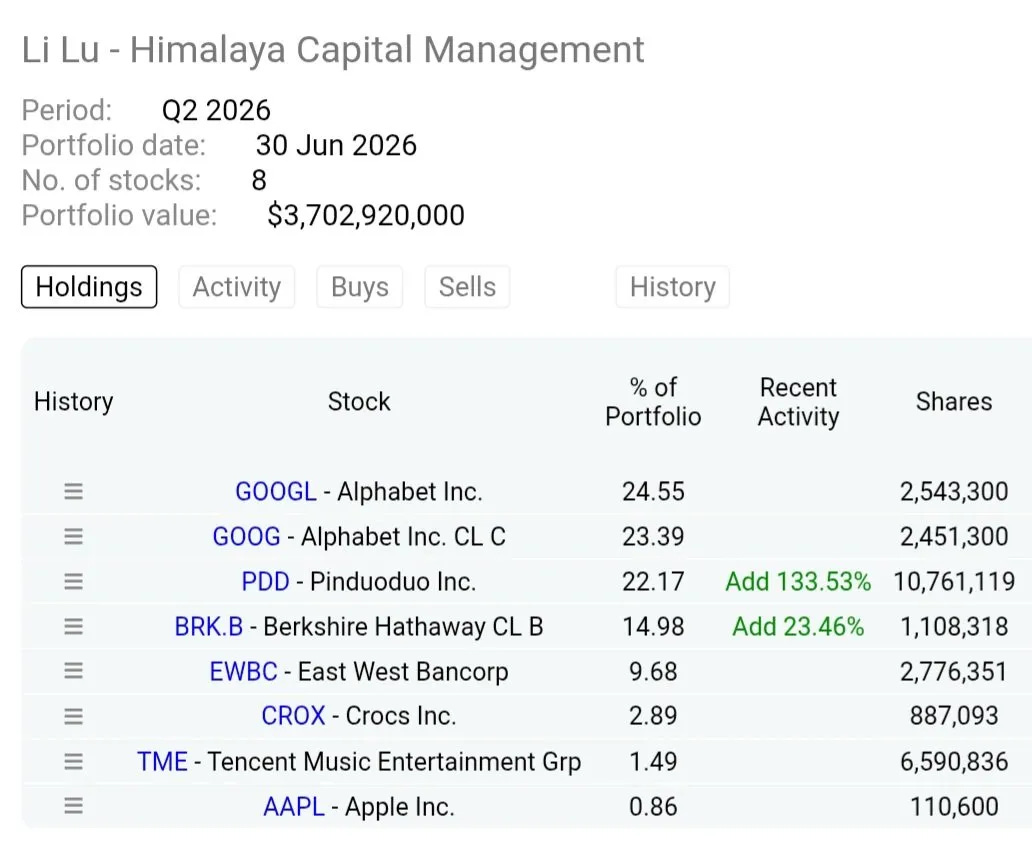Viewport: 1032px width, 857px height.
Task: Click the History column header
Action: (x=73, y=402)
